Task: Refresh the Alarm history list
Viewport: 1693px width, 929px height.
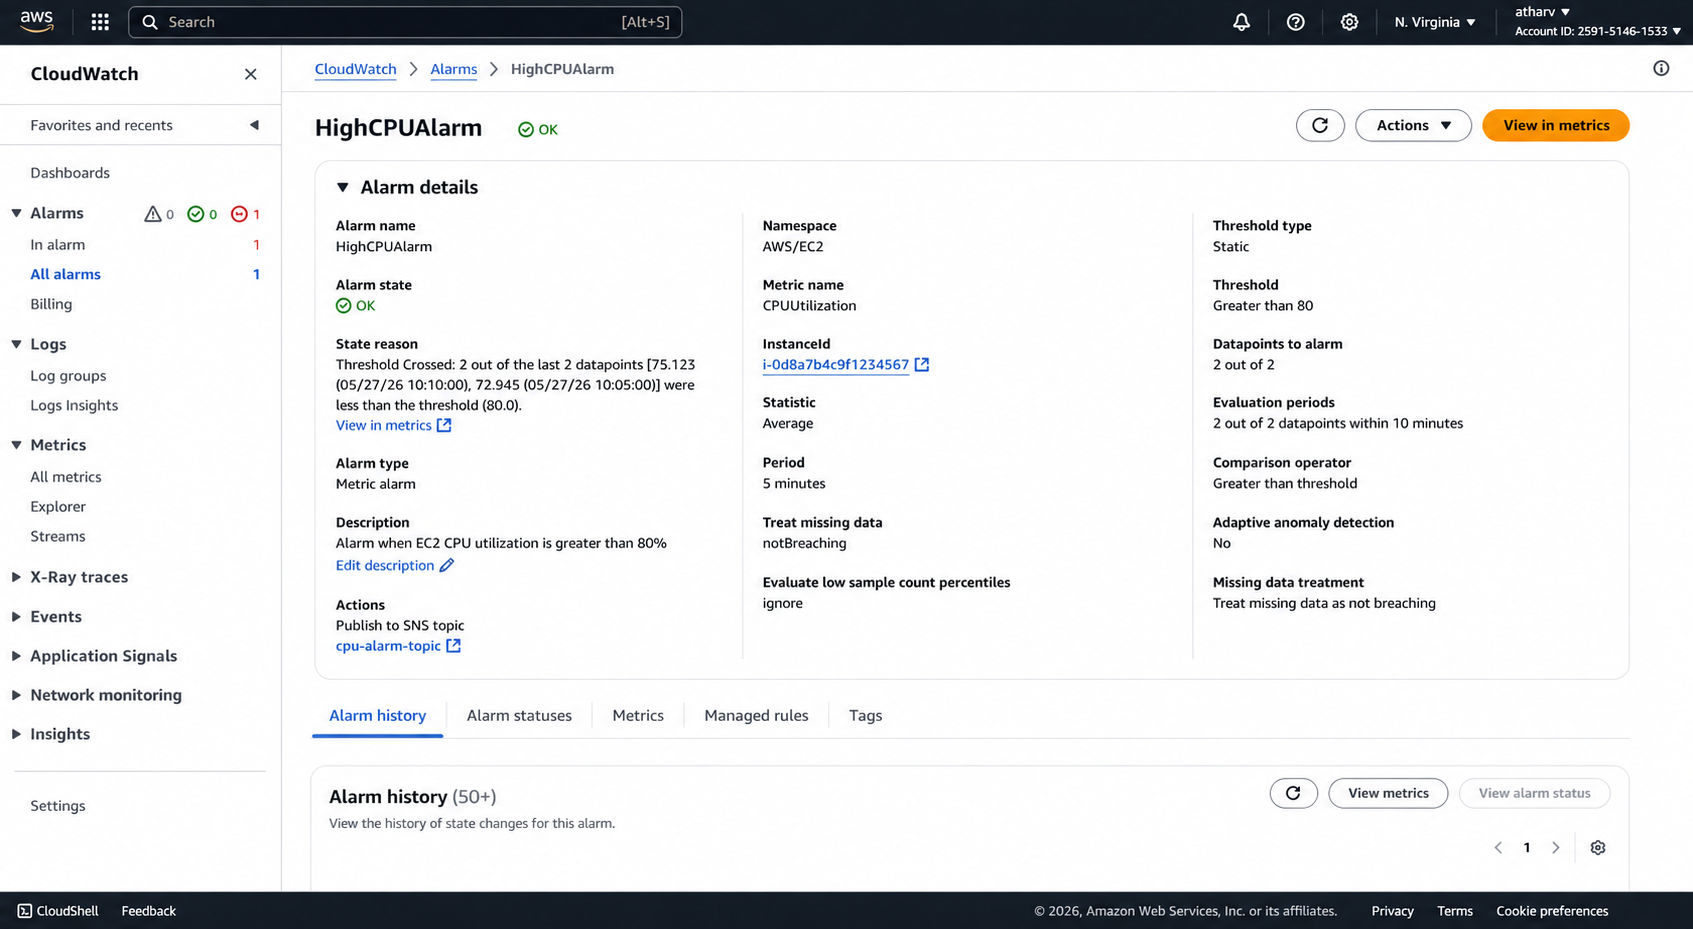Action: [x=1293, y=793]
